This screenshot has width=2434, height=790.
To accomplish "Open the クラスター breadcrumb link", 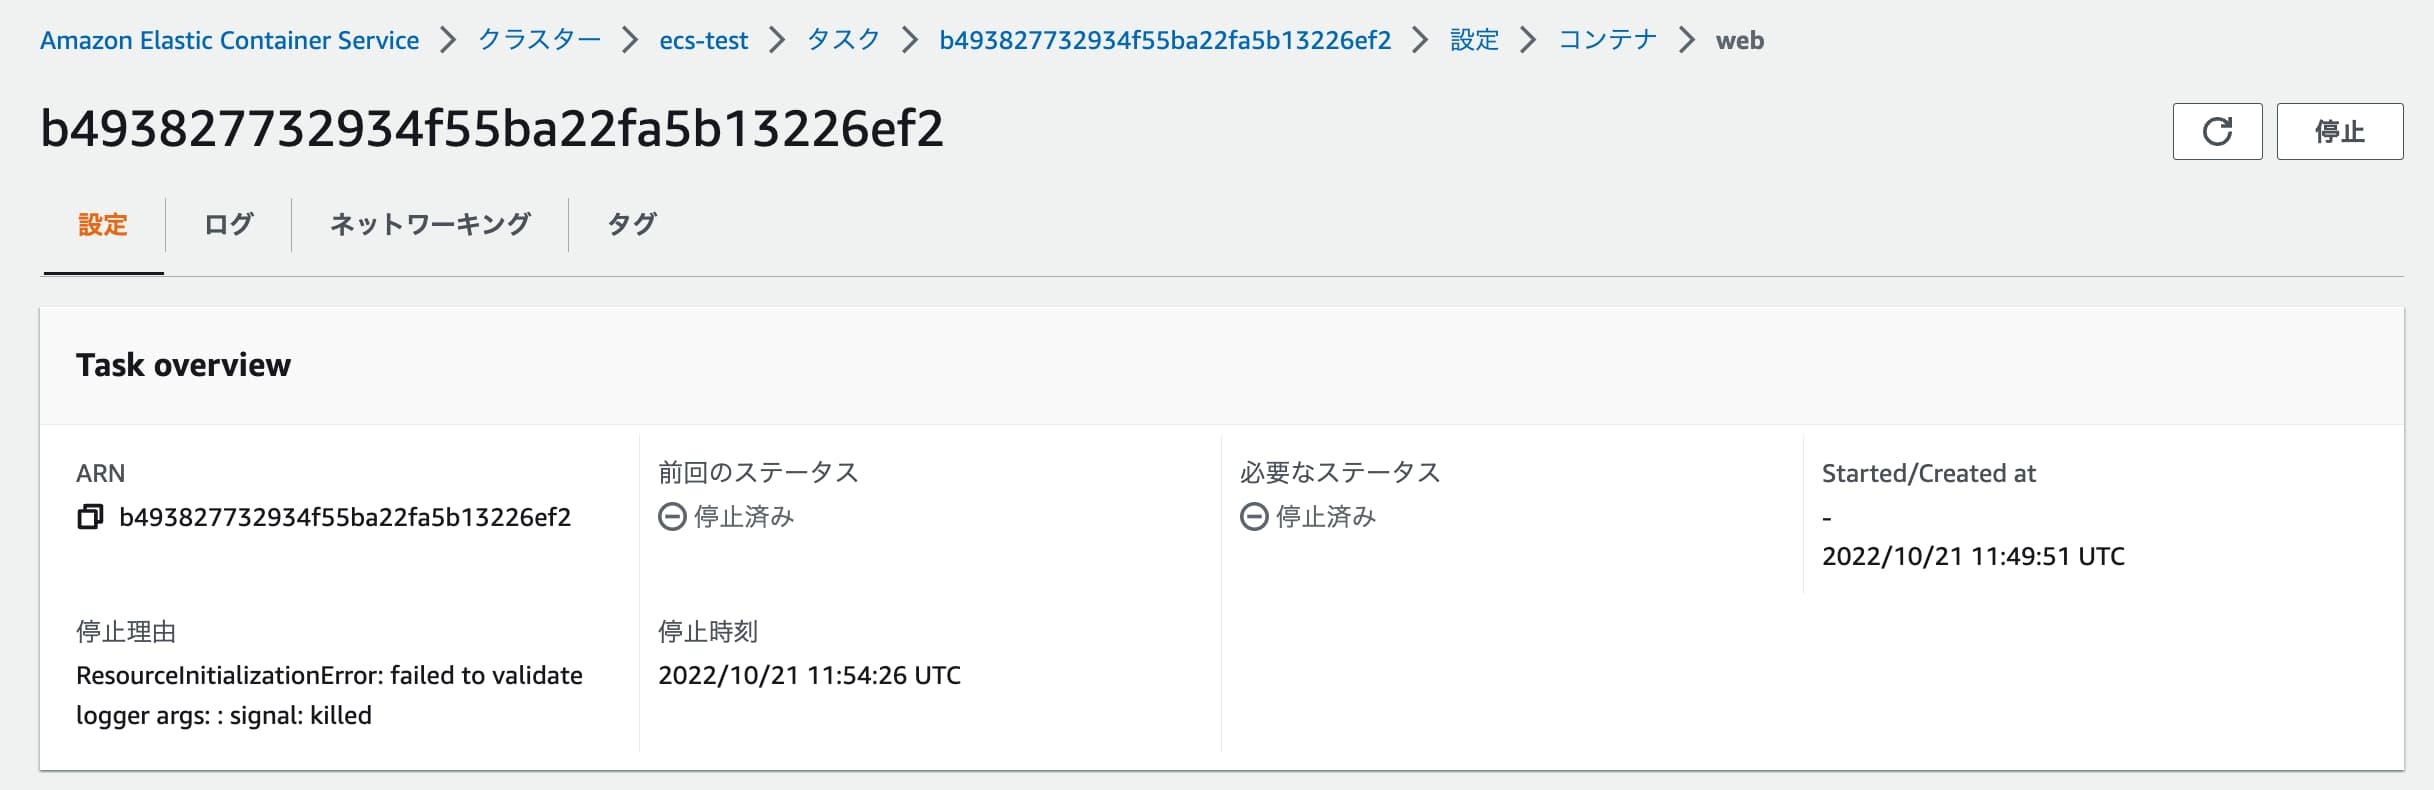I will [539, 40].
